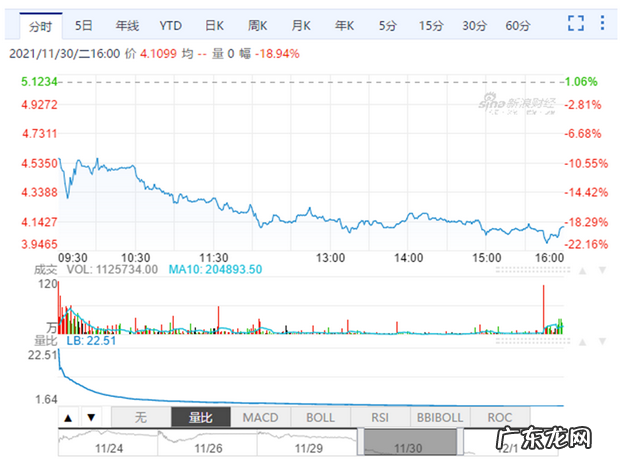Click the volume panel down arrow

click(602, 270)
